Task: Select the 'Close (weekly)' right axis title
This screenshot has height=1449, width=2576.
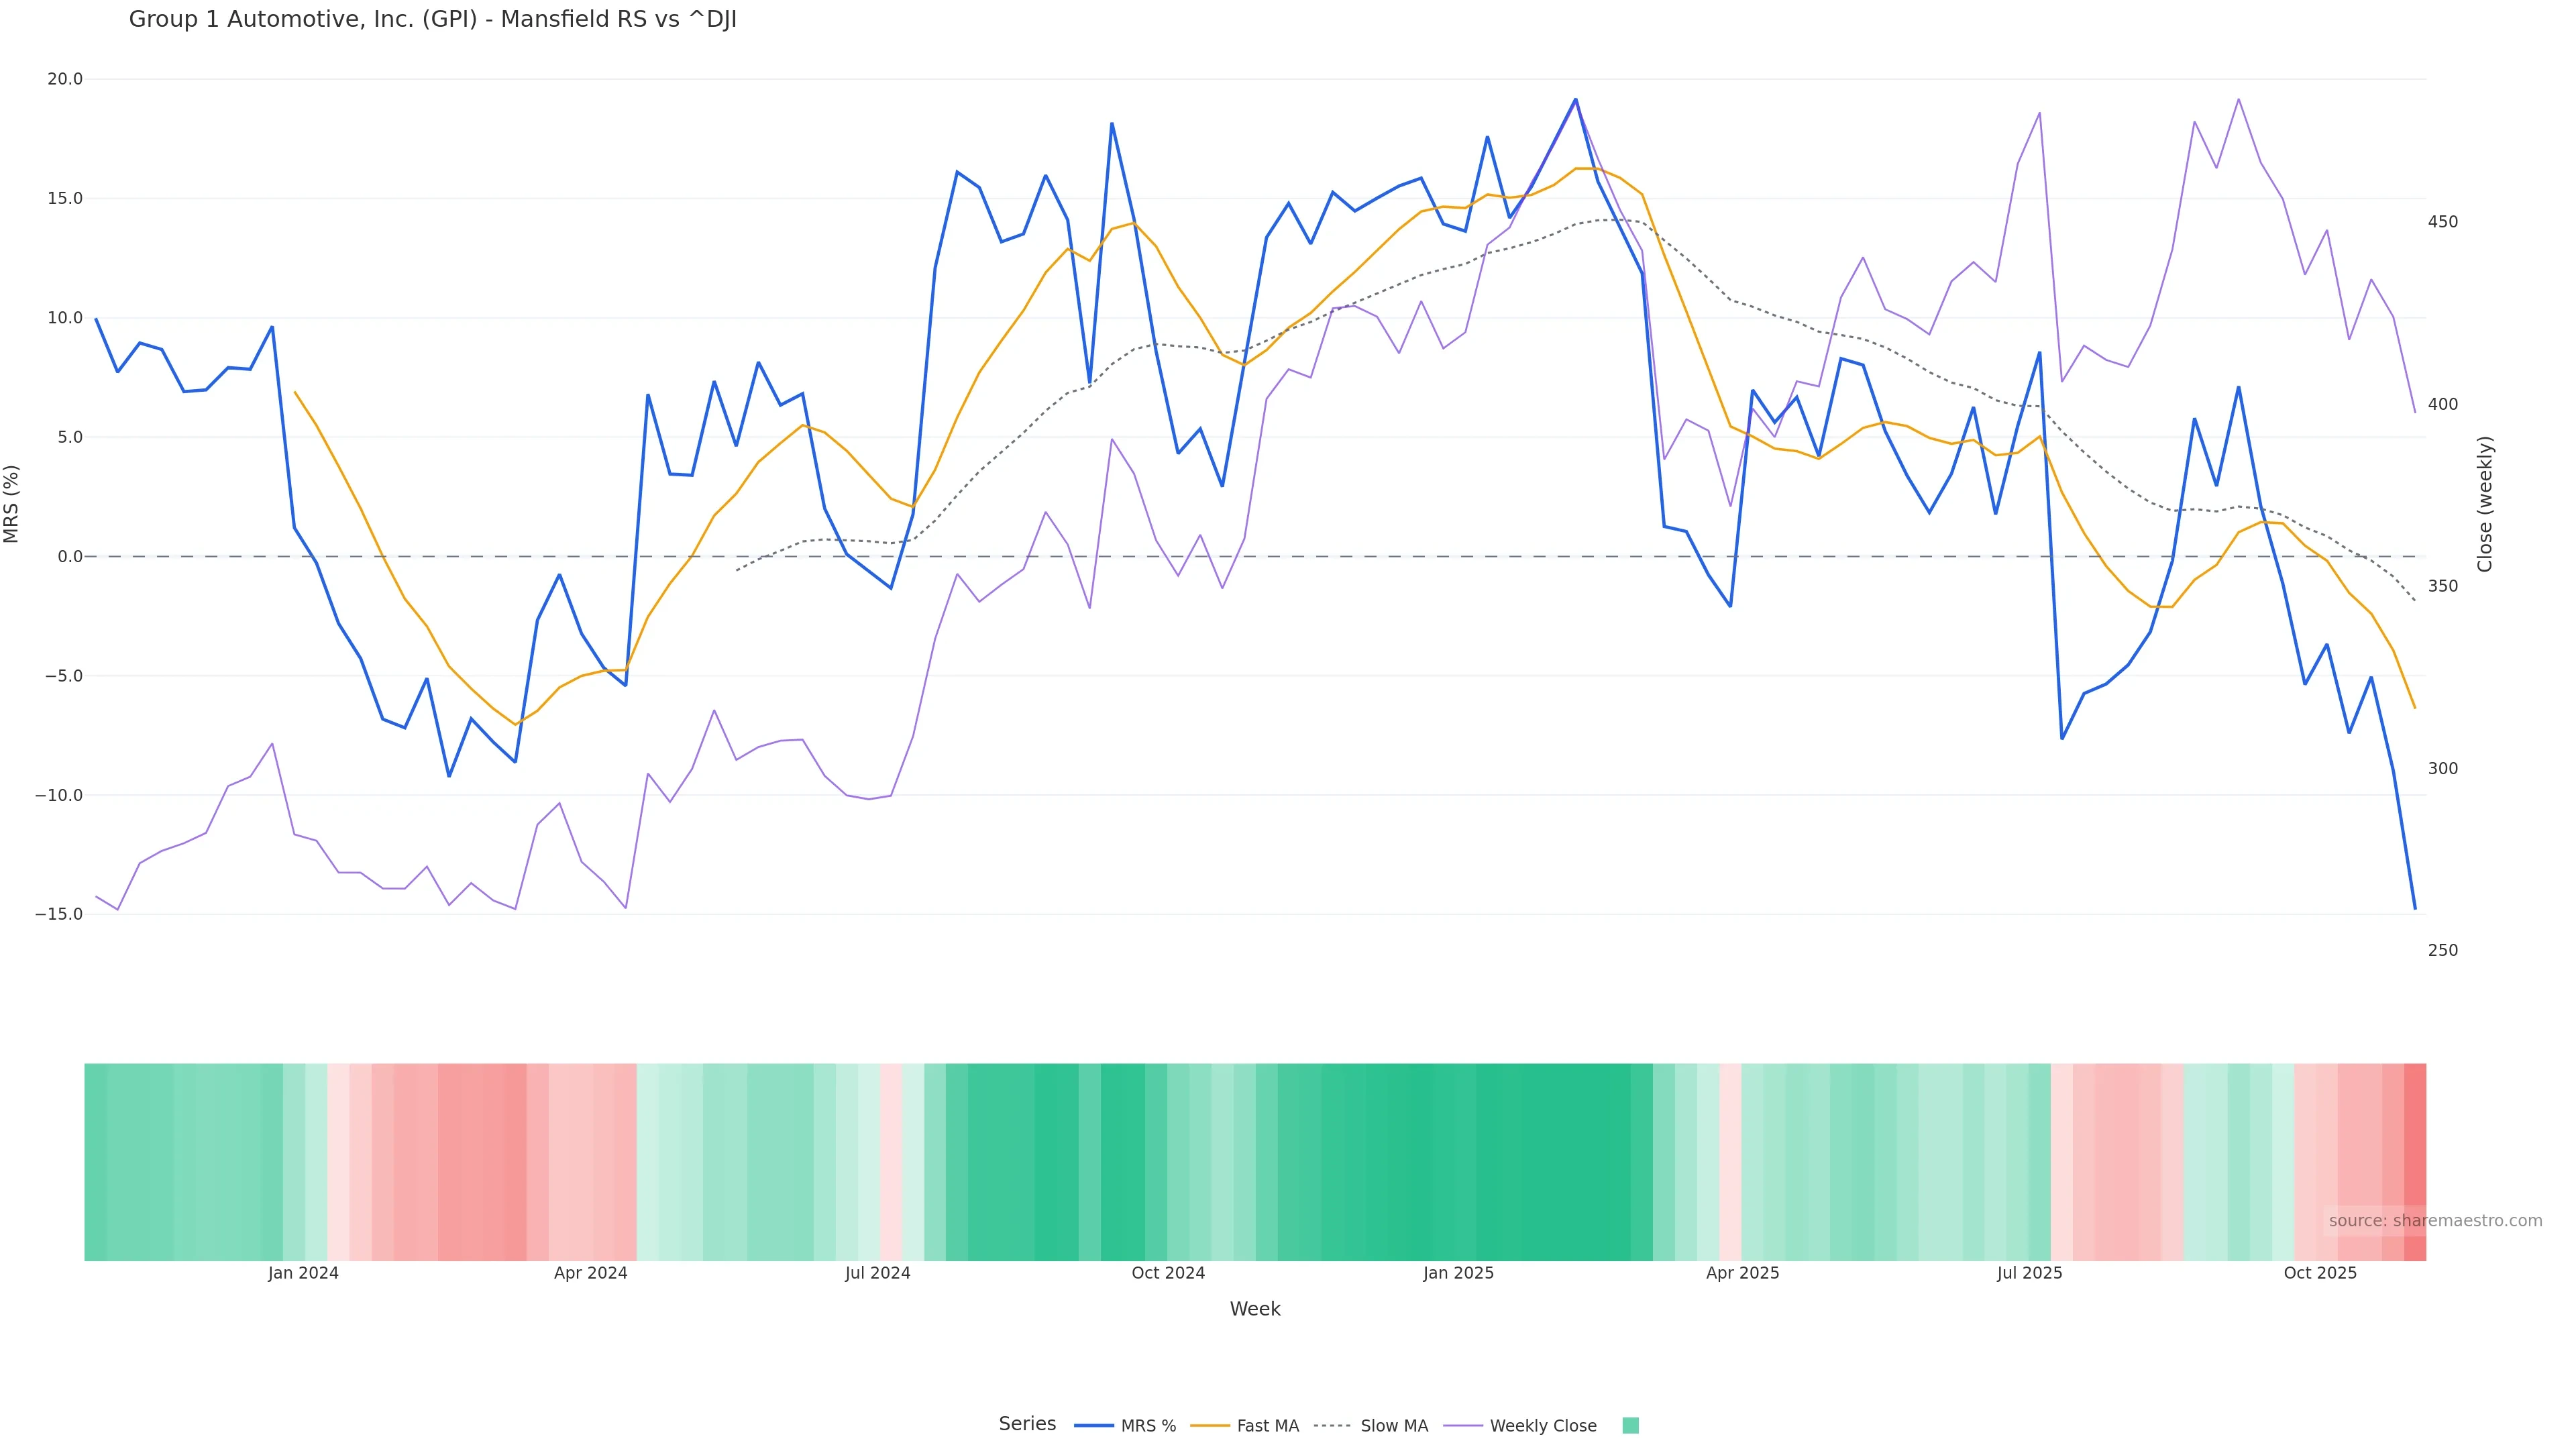Action: (2485, 504)
